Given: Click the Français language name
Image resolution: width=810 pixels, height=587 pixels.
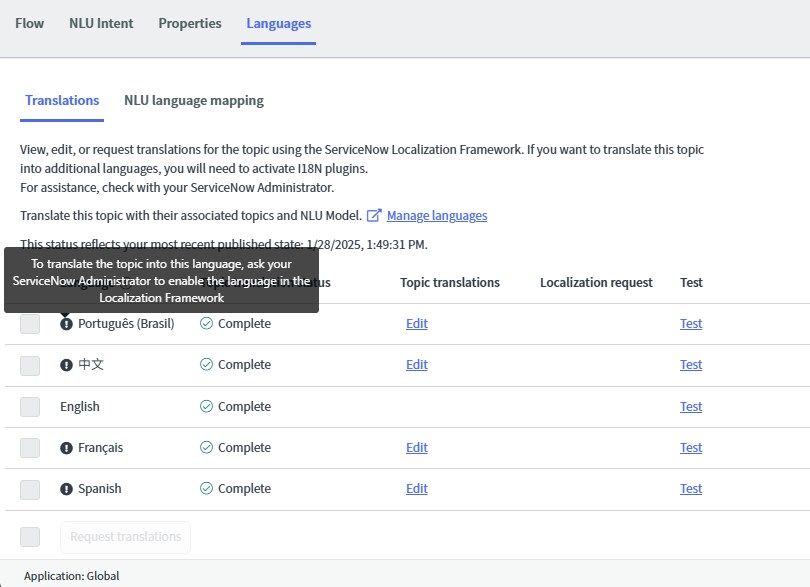Looking at the screenshot, I should click(x=100, y=447).
